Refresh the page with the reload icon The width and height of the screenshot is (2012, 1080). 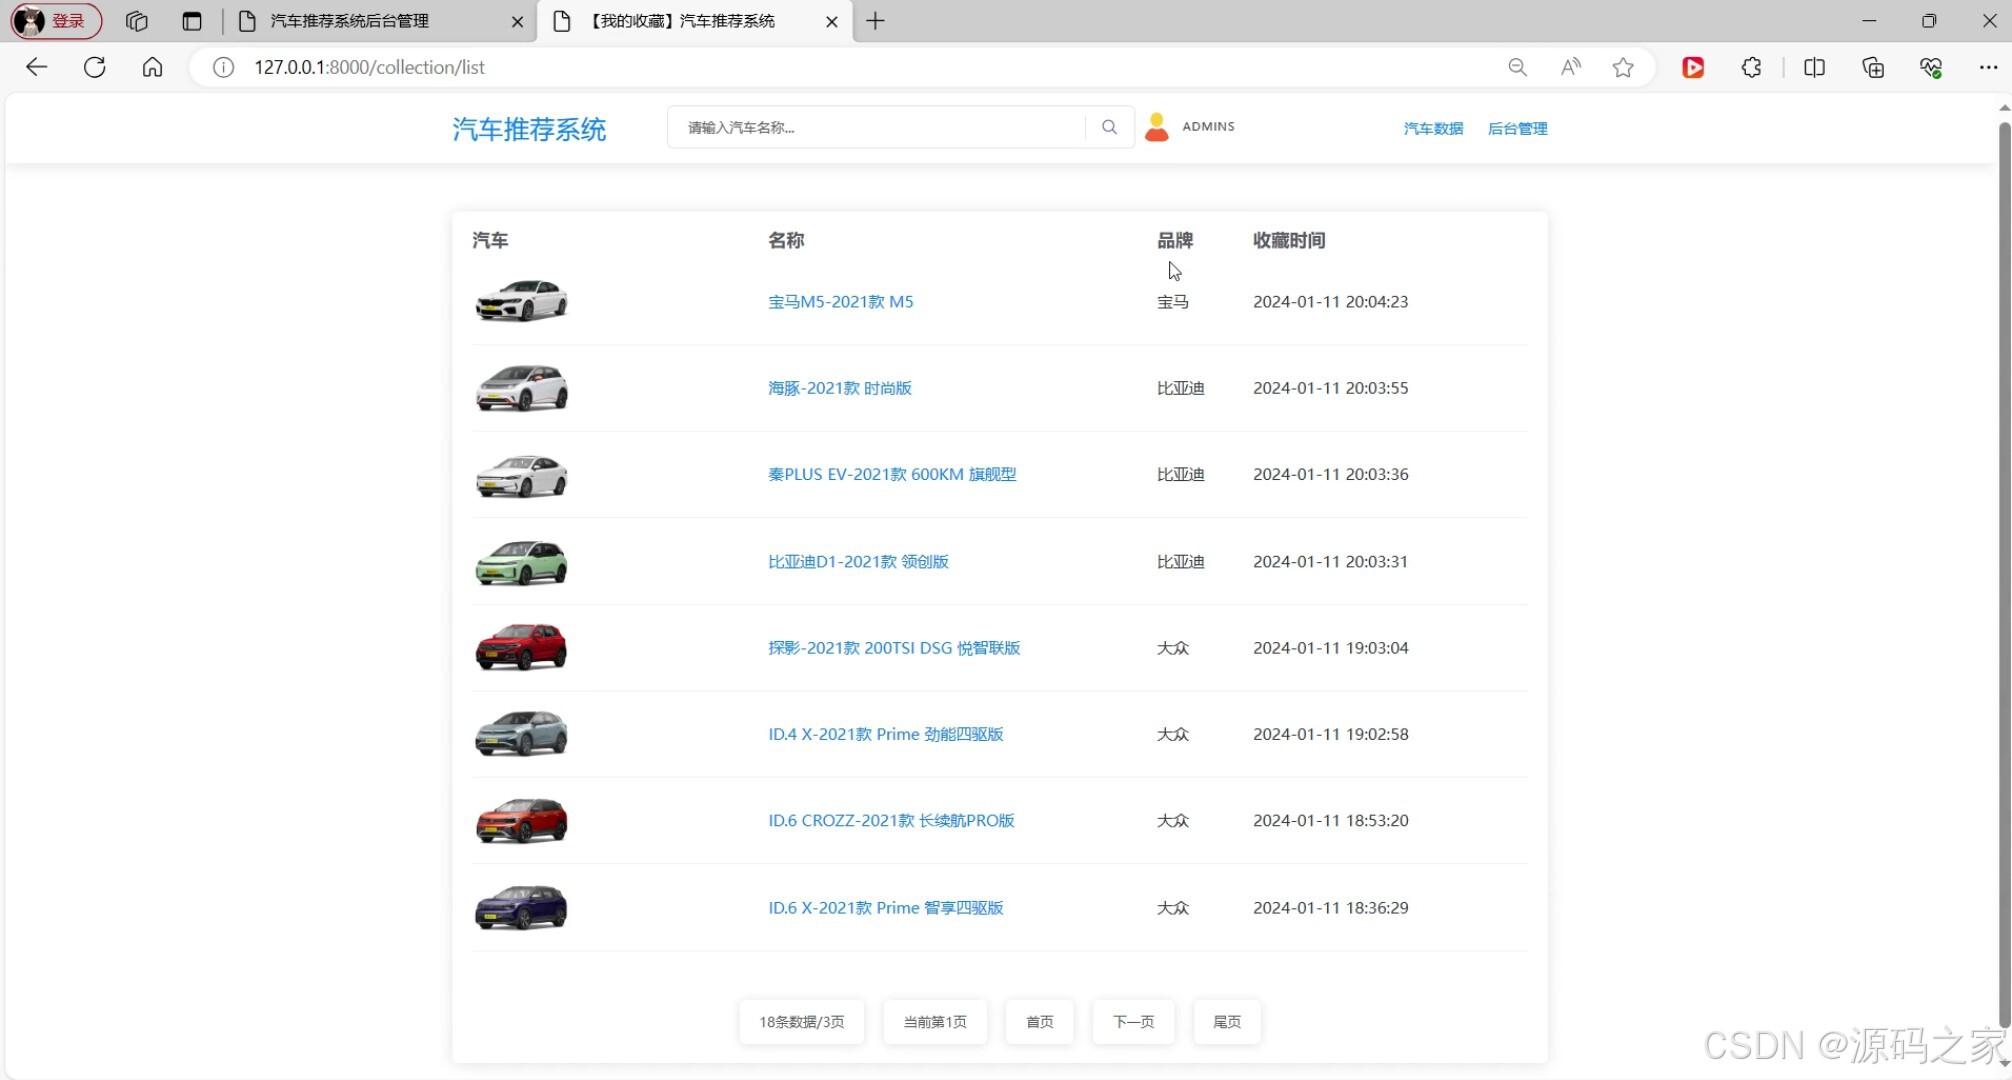(x=94, y=67)
